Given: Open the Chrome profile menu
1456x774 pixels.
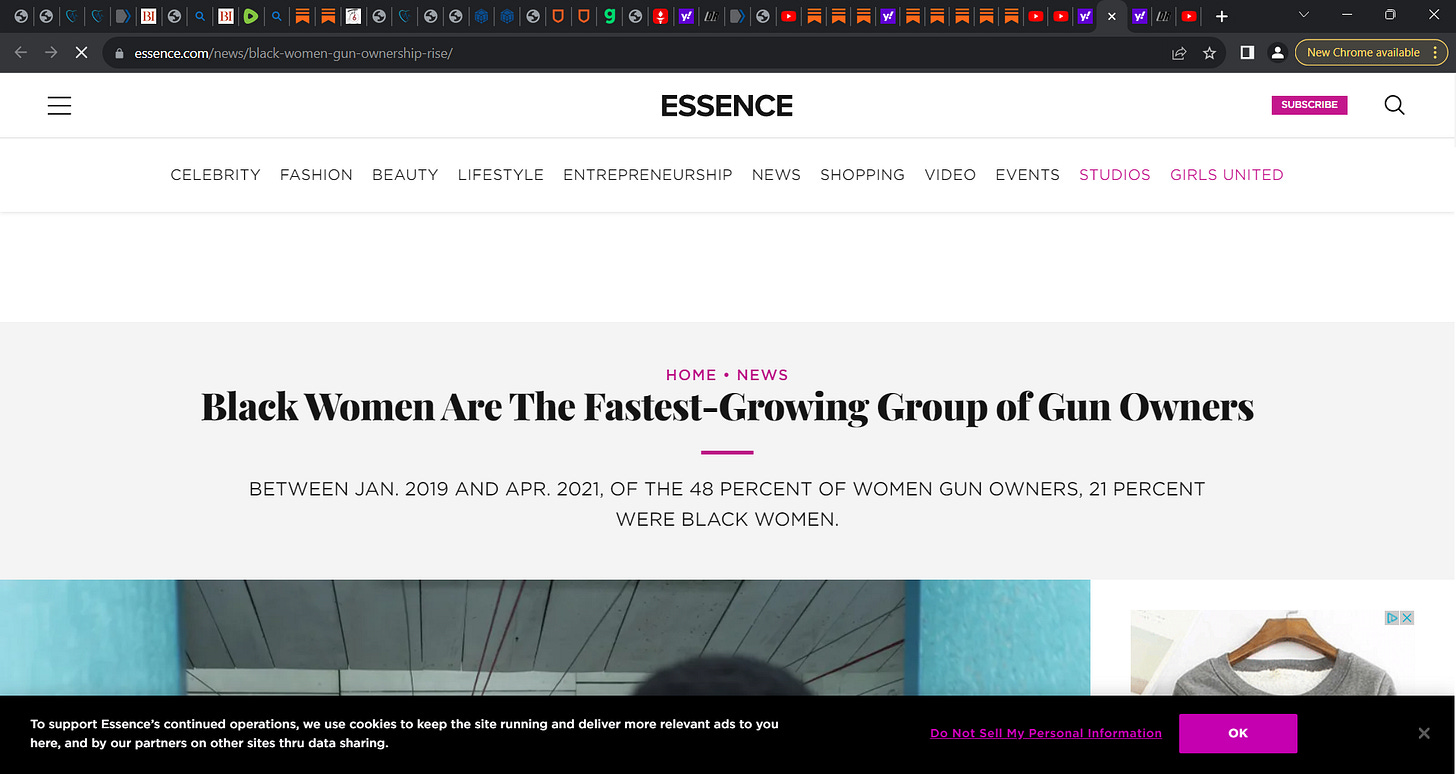Looking at the screenshot, I should point(1277,52).
